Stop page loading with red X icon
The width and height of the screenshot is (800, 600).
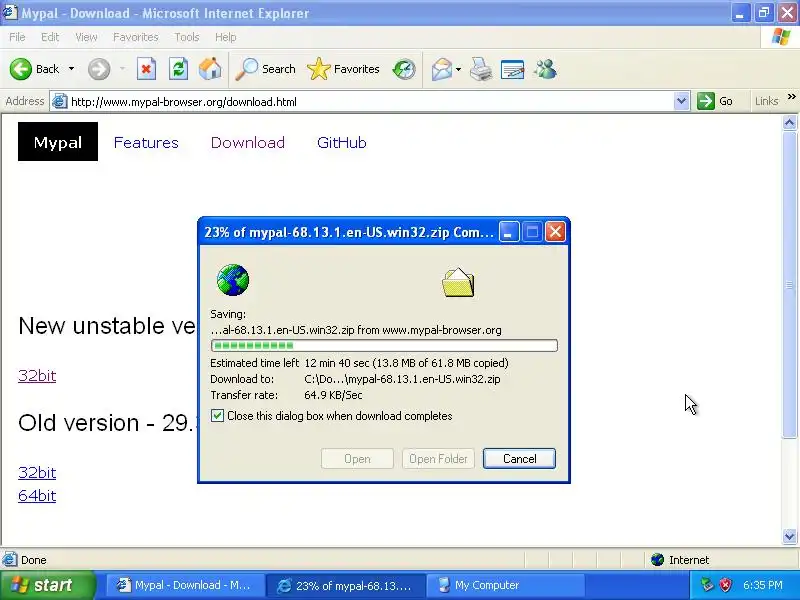pos(146,69)
